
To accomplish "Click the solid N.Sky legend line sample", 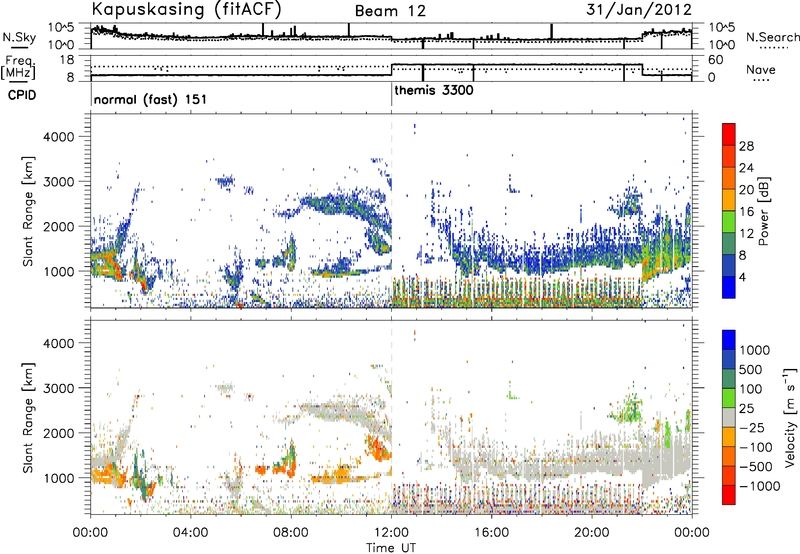I will (x=19, y=47).
